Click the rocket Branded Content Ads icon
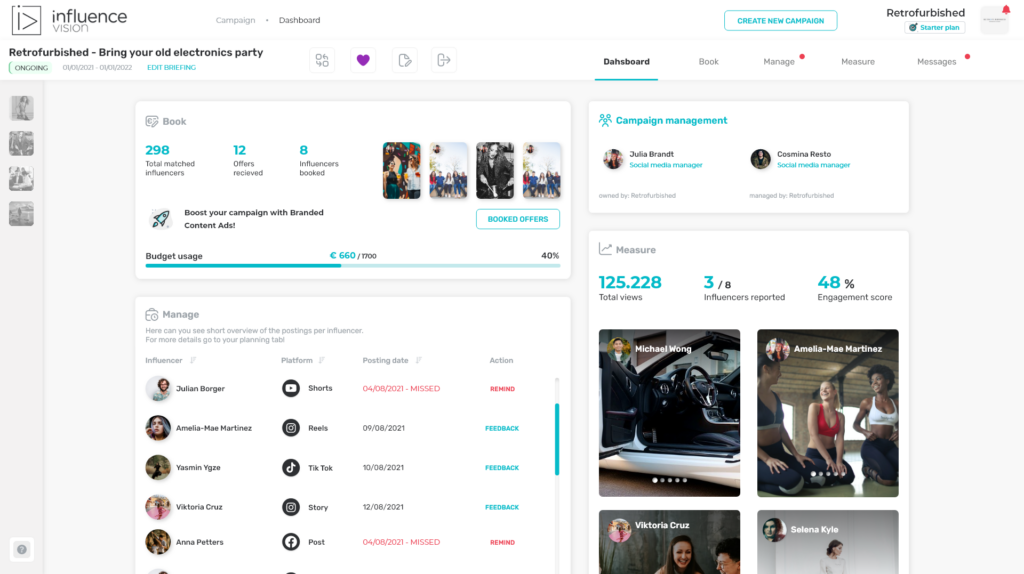The width and height of the screenshot is (1024, 574). (x=160, y=219)
